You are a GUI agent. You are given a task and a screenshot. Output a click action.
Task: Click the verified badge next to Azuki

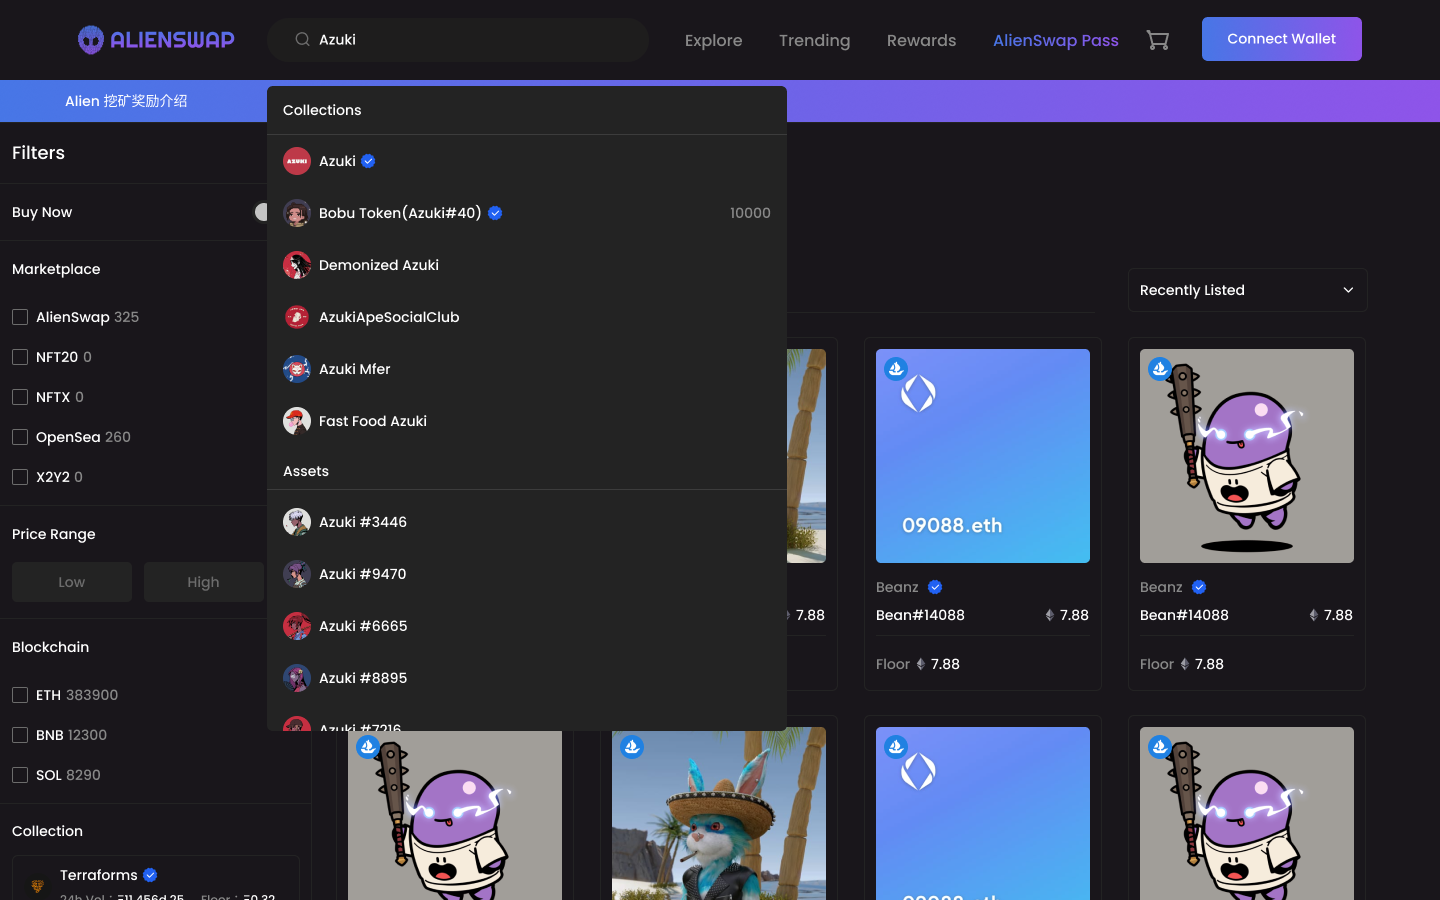(368, 161)
